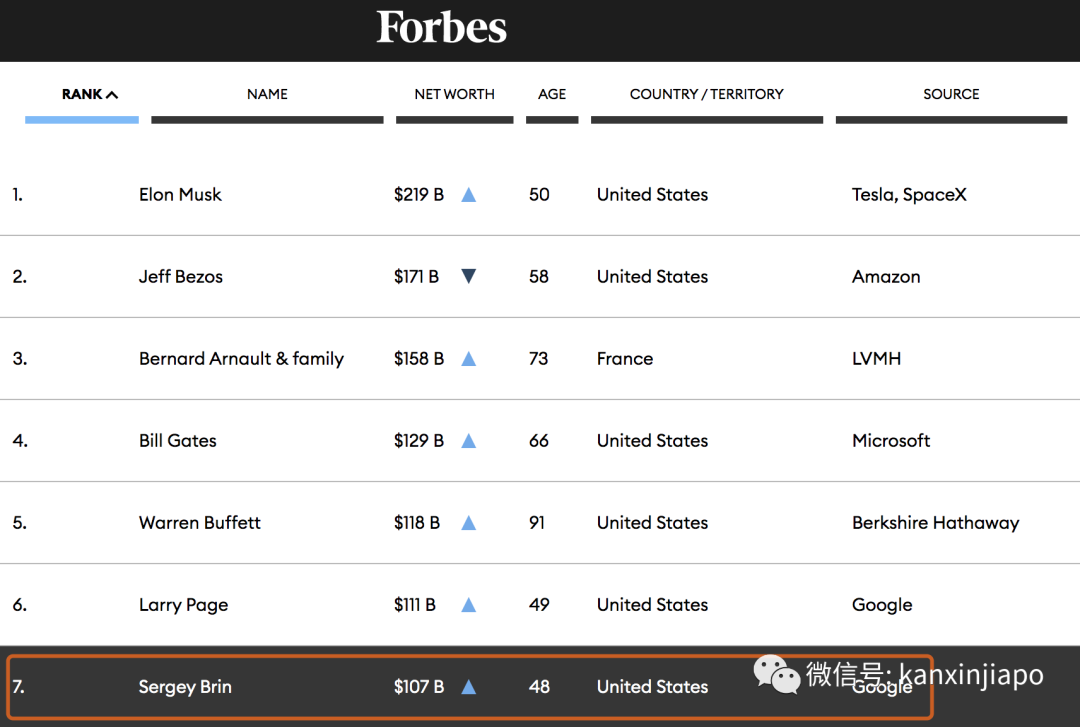
Task: Click age 91 in Warren Buffett's row
Action: tap(537, 522)
